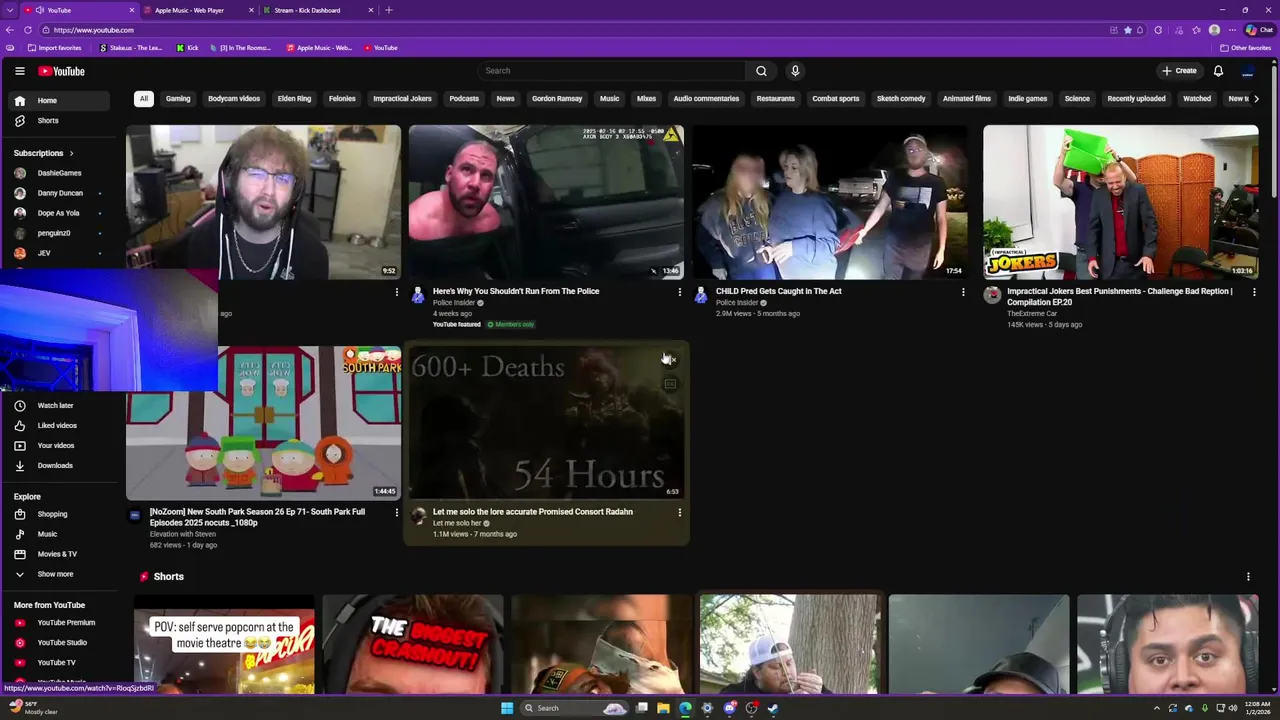Open 'Here's Why You Shouldn't Run' video title
The width and height of the screenshot is (1280, 720).
pos(516,291)
